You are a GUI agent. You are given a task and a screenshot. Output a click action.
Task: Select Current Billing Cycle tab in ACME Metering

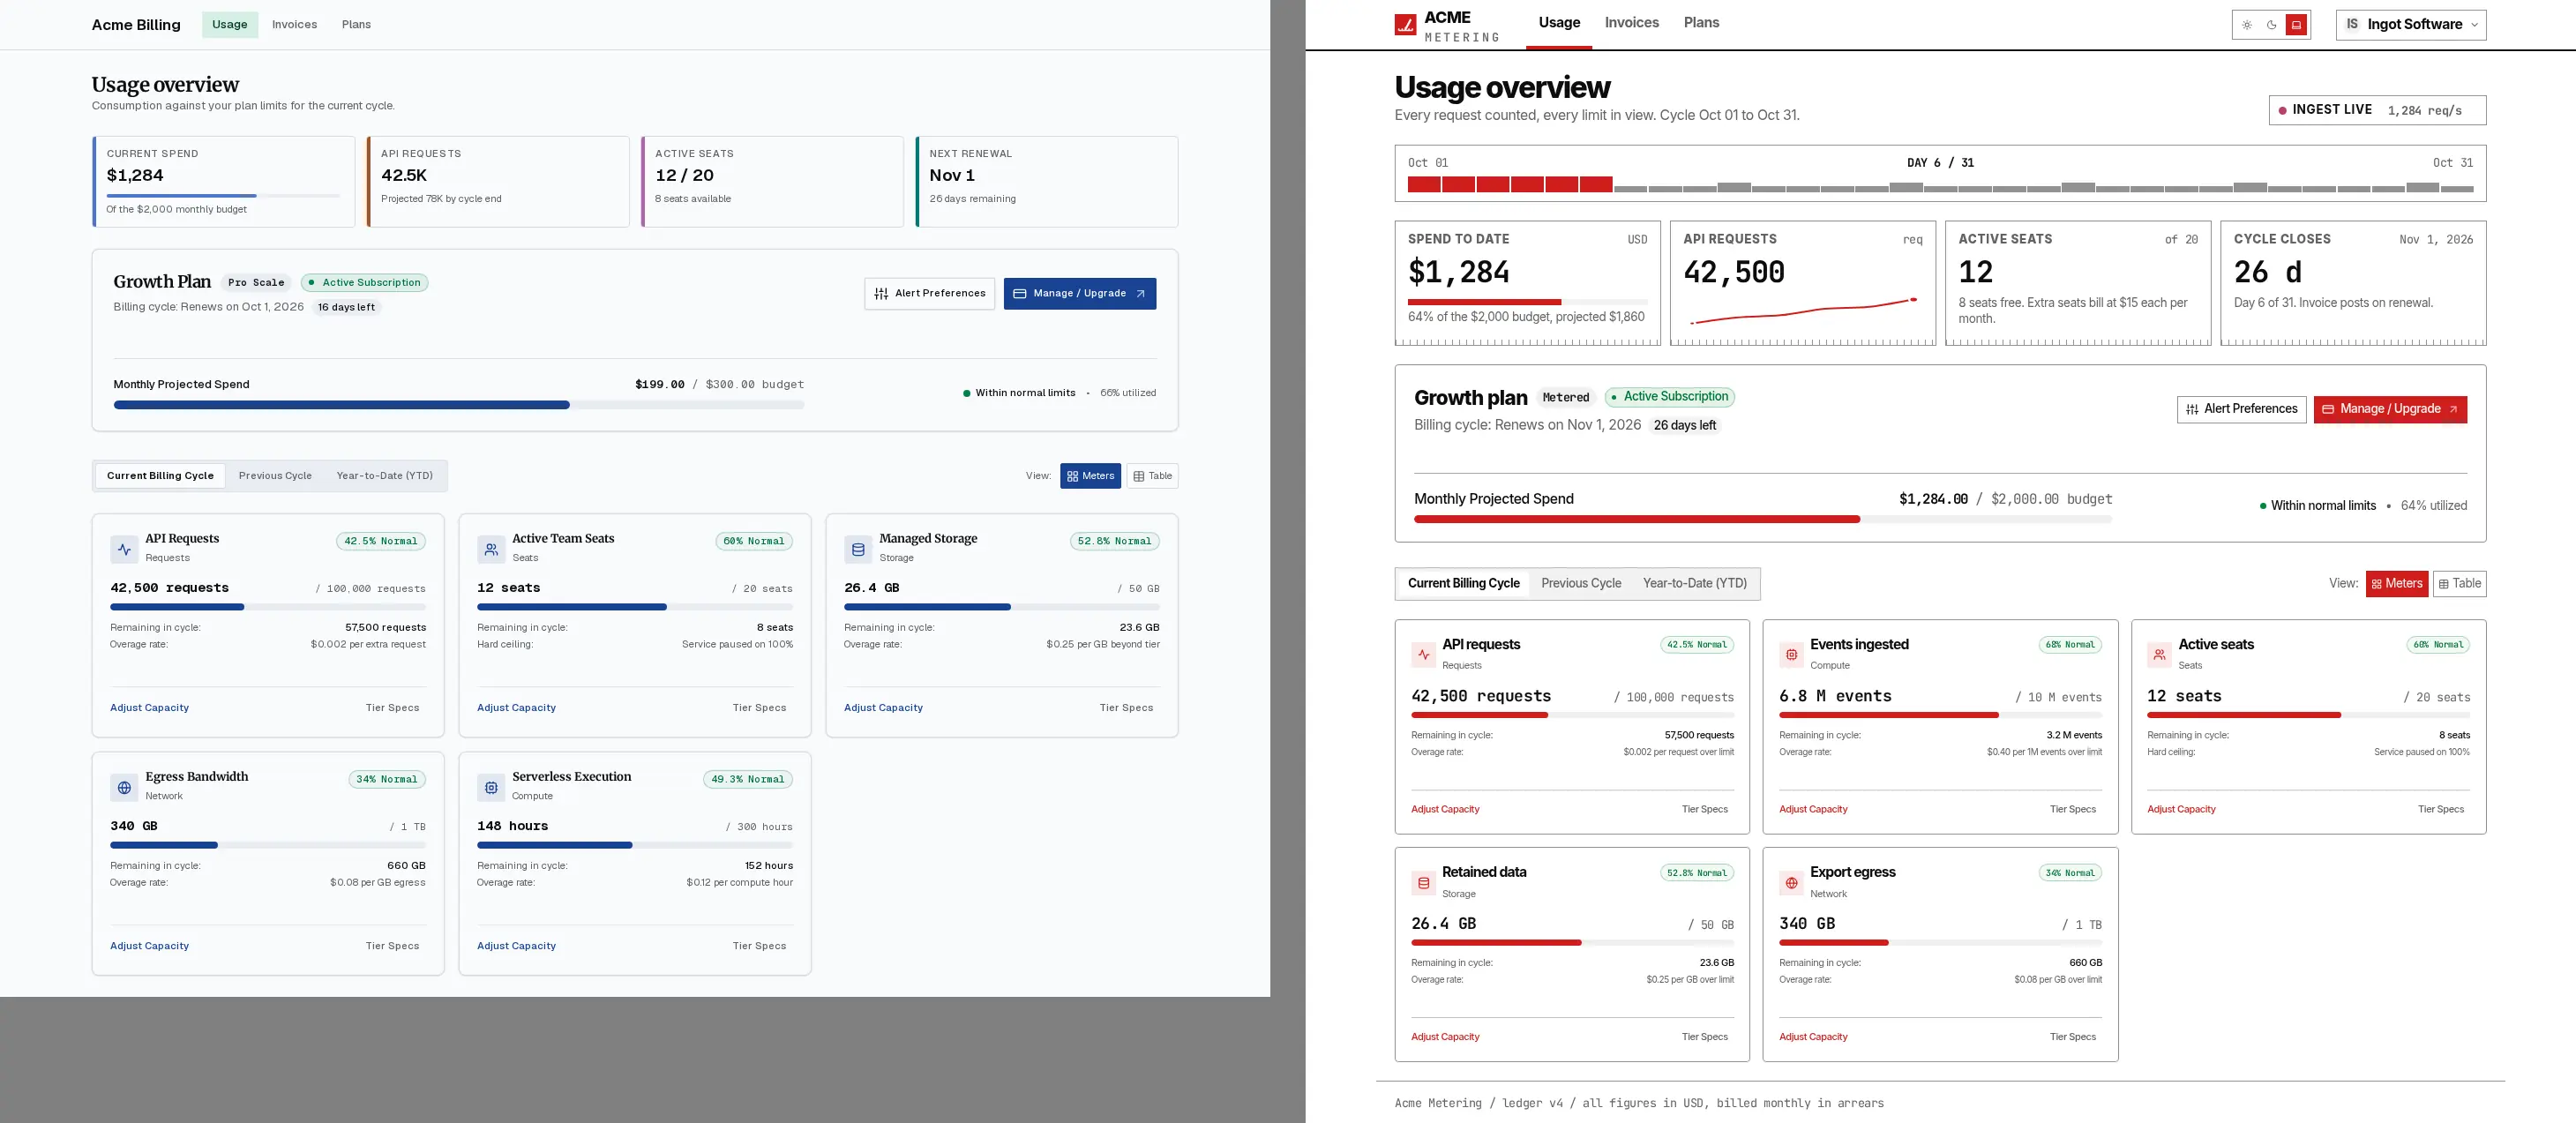tap(1463, 583)
